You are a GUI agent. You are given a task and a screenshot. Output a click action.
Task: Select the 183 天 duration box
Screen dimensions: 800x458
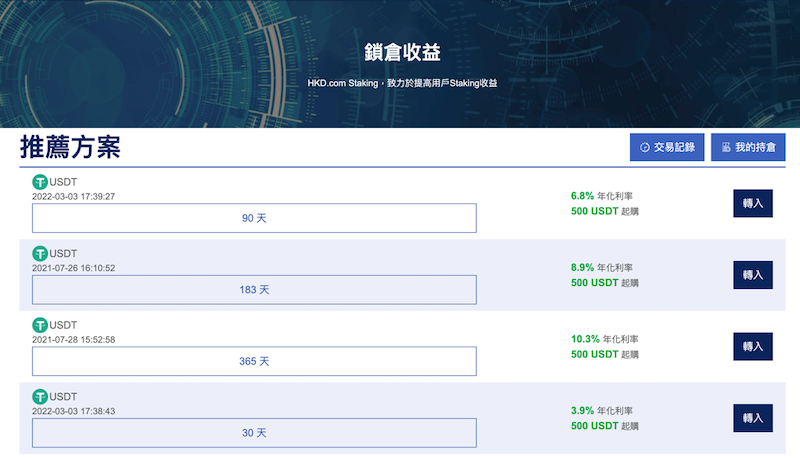point(254,290)
